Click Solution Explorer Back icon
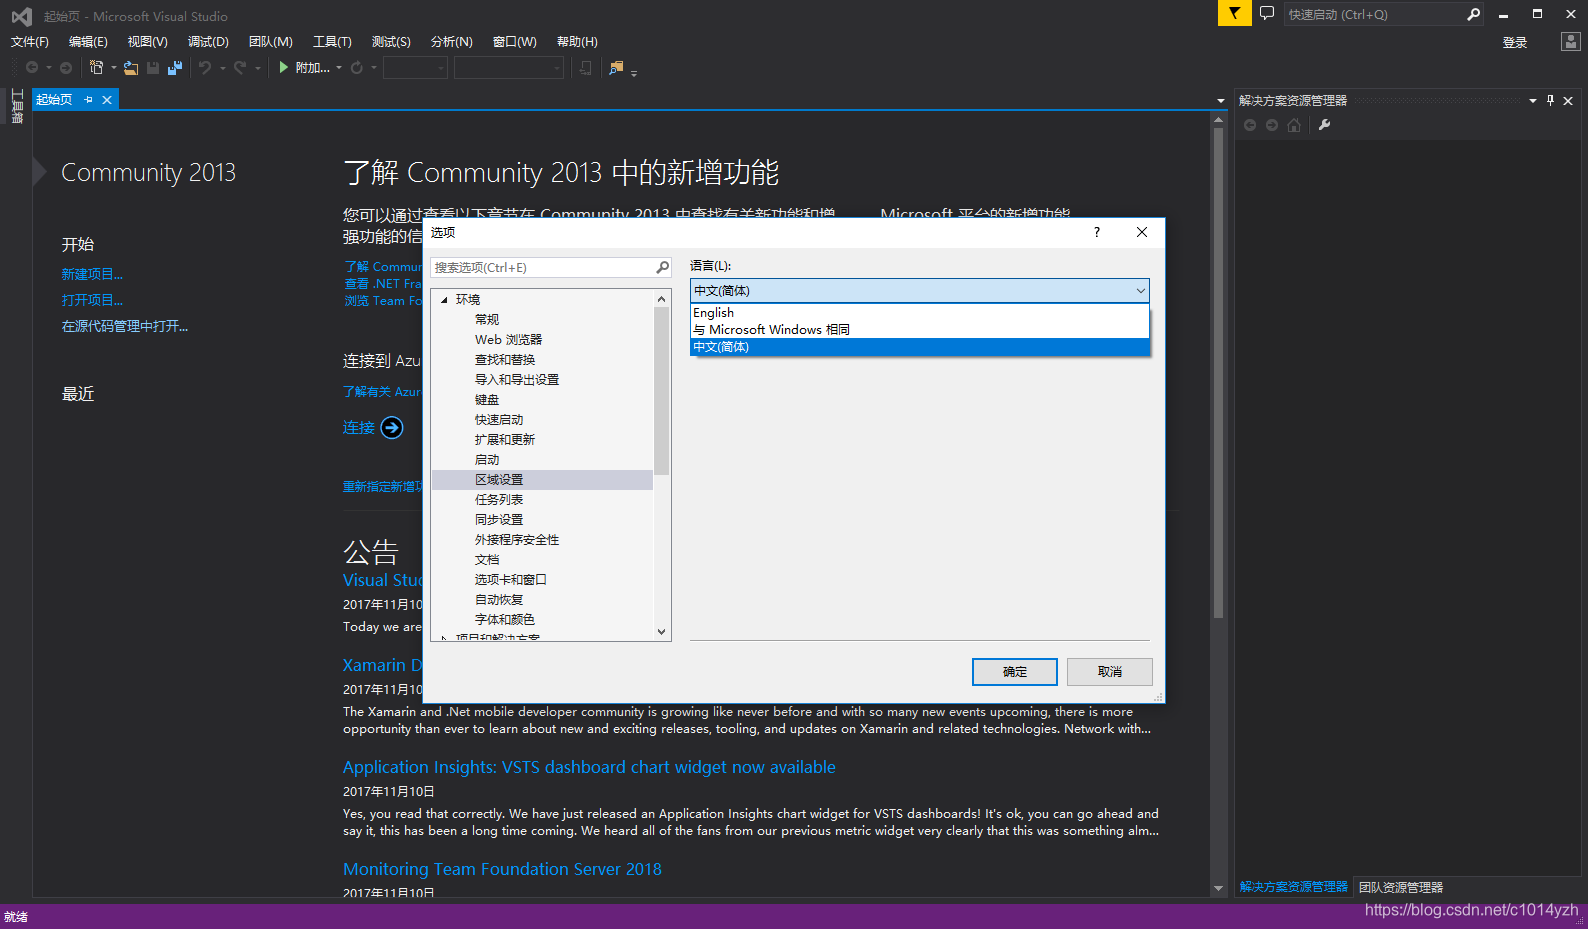This screenshot has width=1588, height=929. coord(1250,125)
